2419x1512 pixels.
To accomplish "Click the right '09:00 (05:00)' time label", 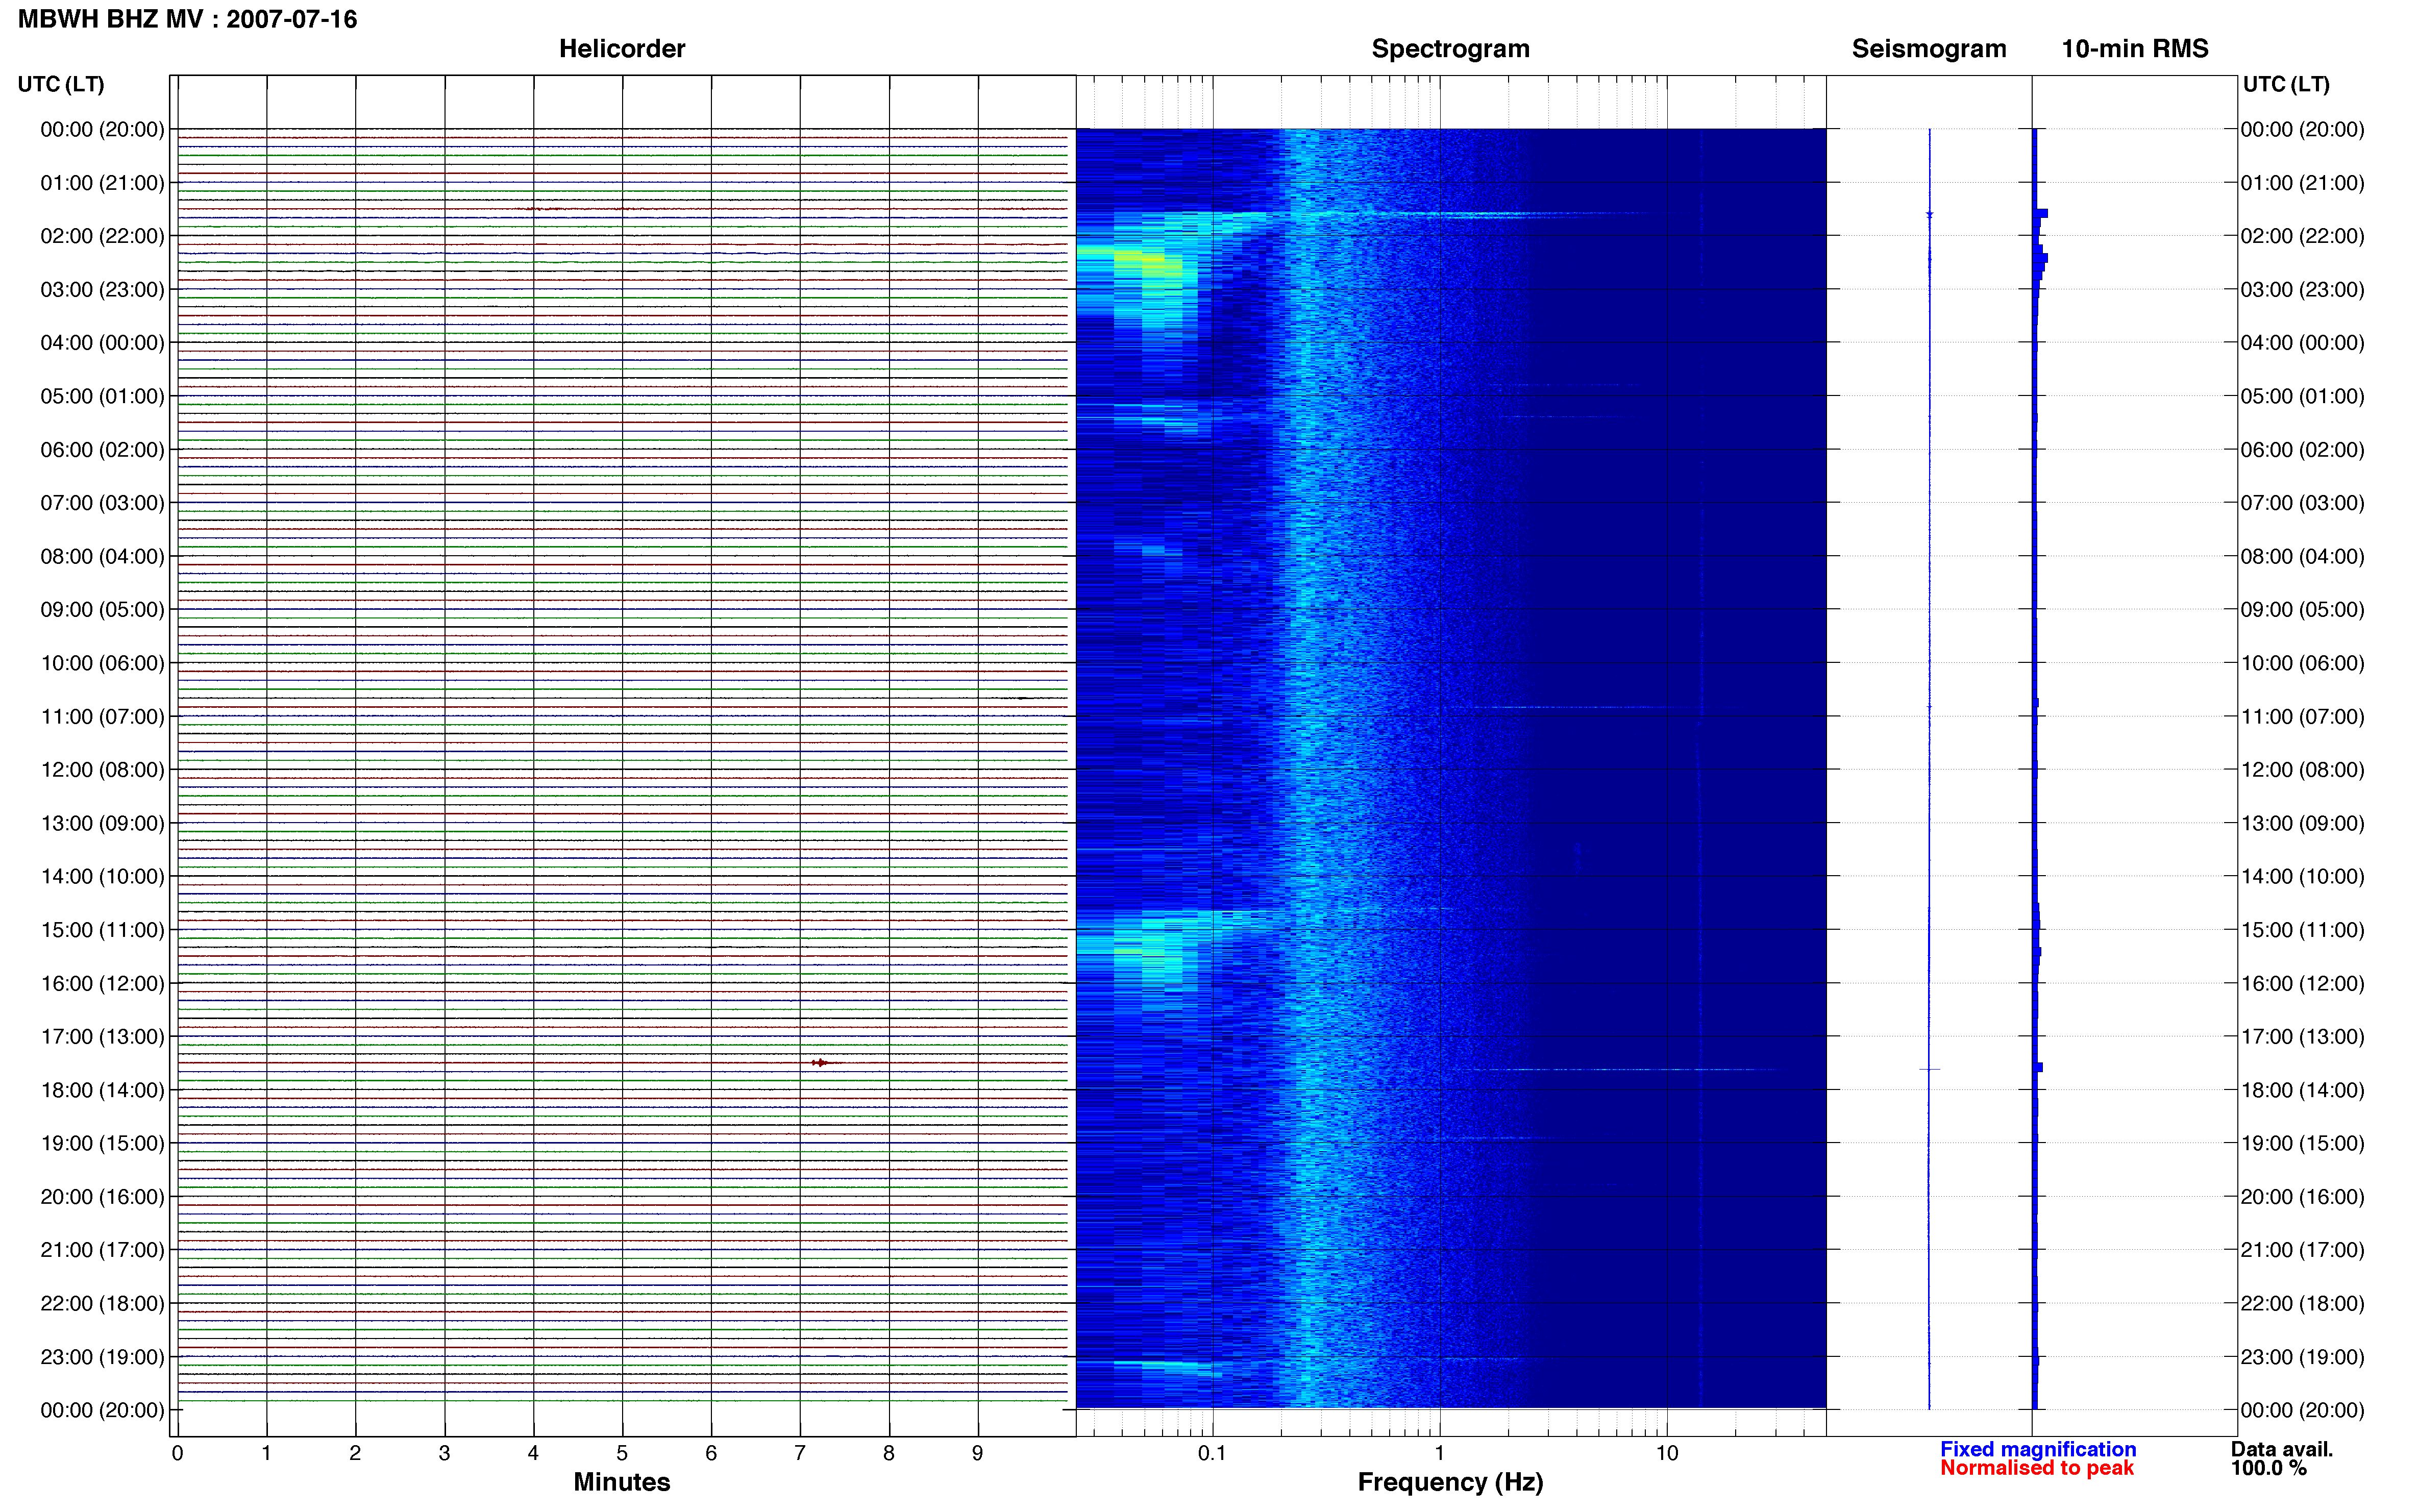I will 2302,610.
